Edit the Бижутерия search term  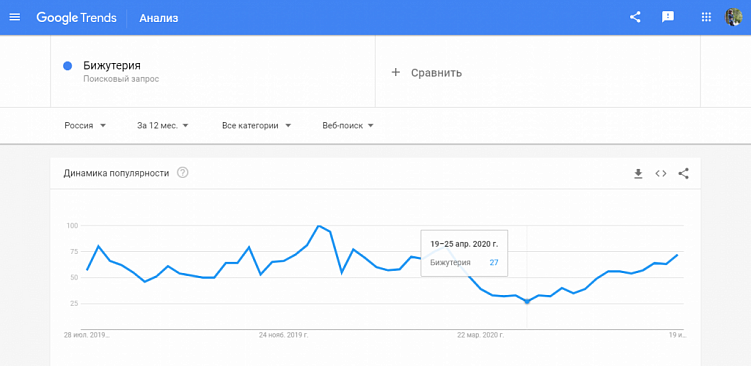click(112, 66)
